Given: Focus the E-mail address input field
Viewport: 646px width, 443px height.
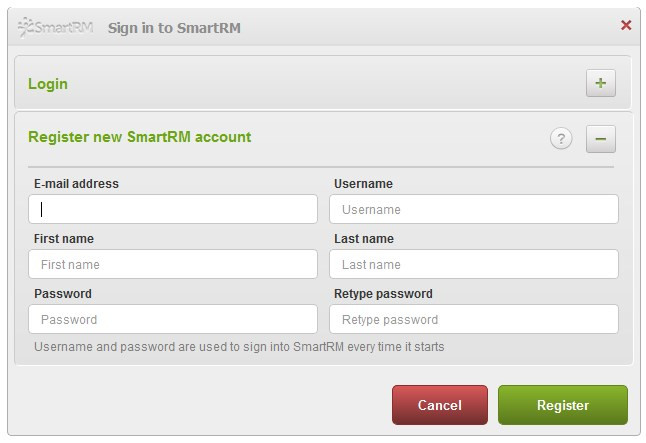Looking at the screenshot, I should [x=173, y=209].
